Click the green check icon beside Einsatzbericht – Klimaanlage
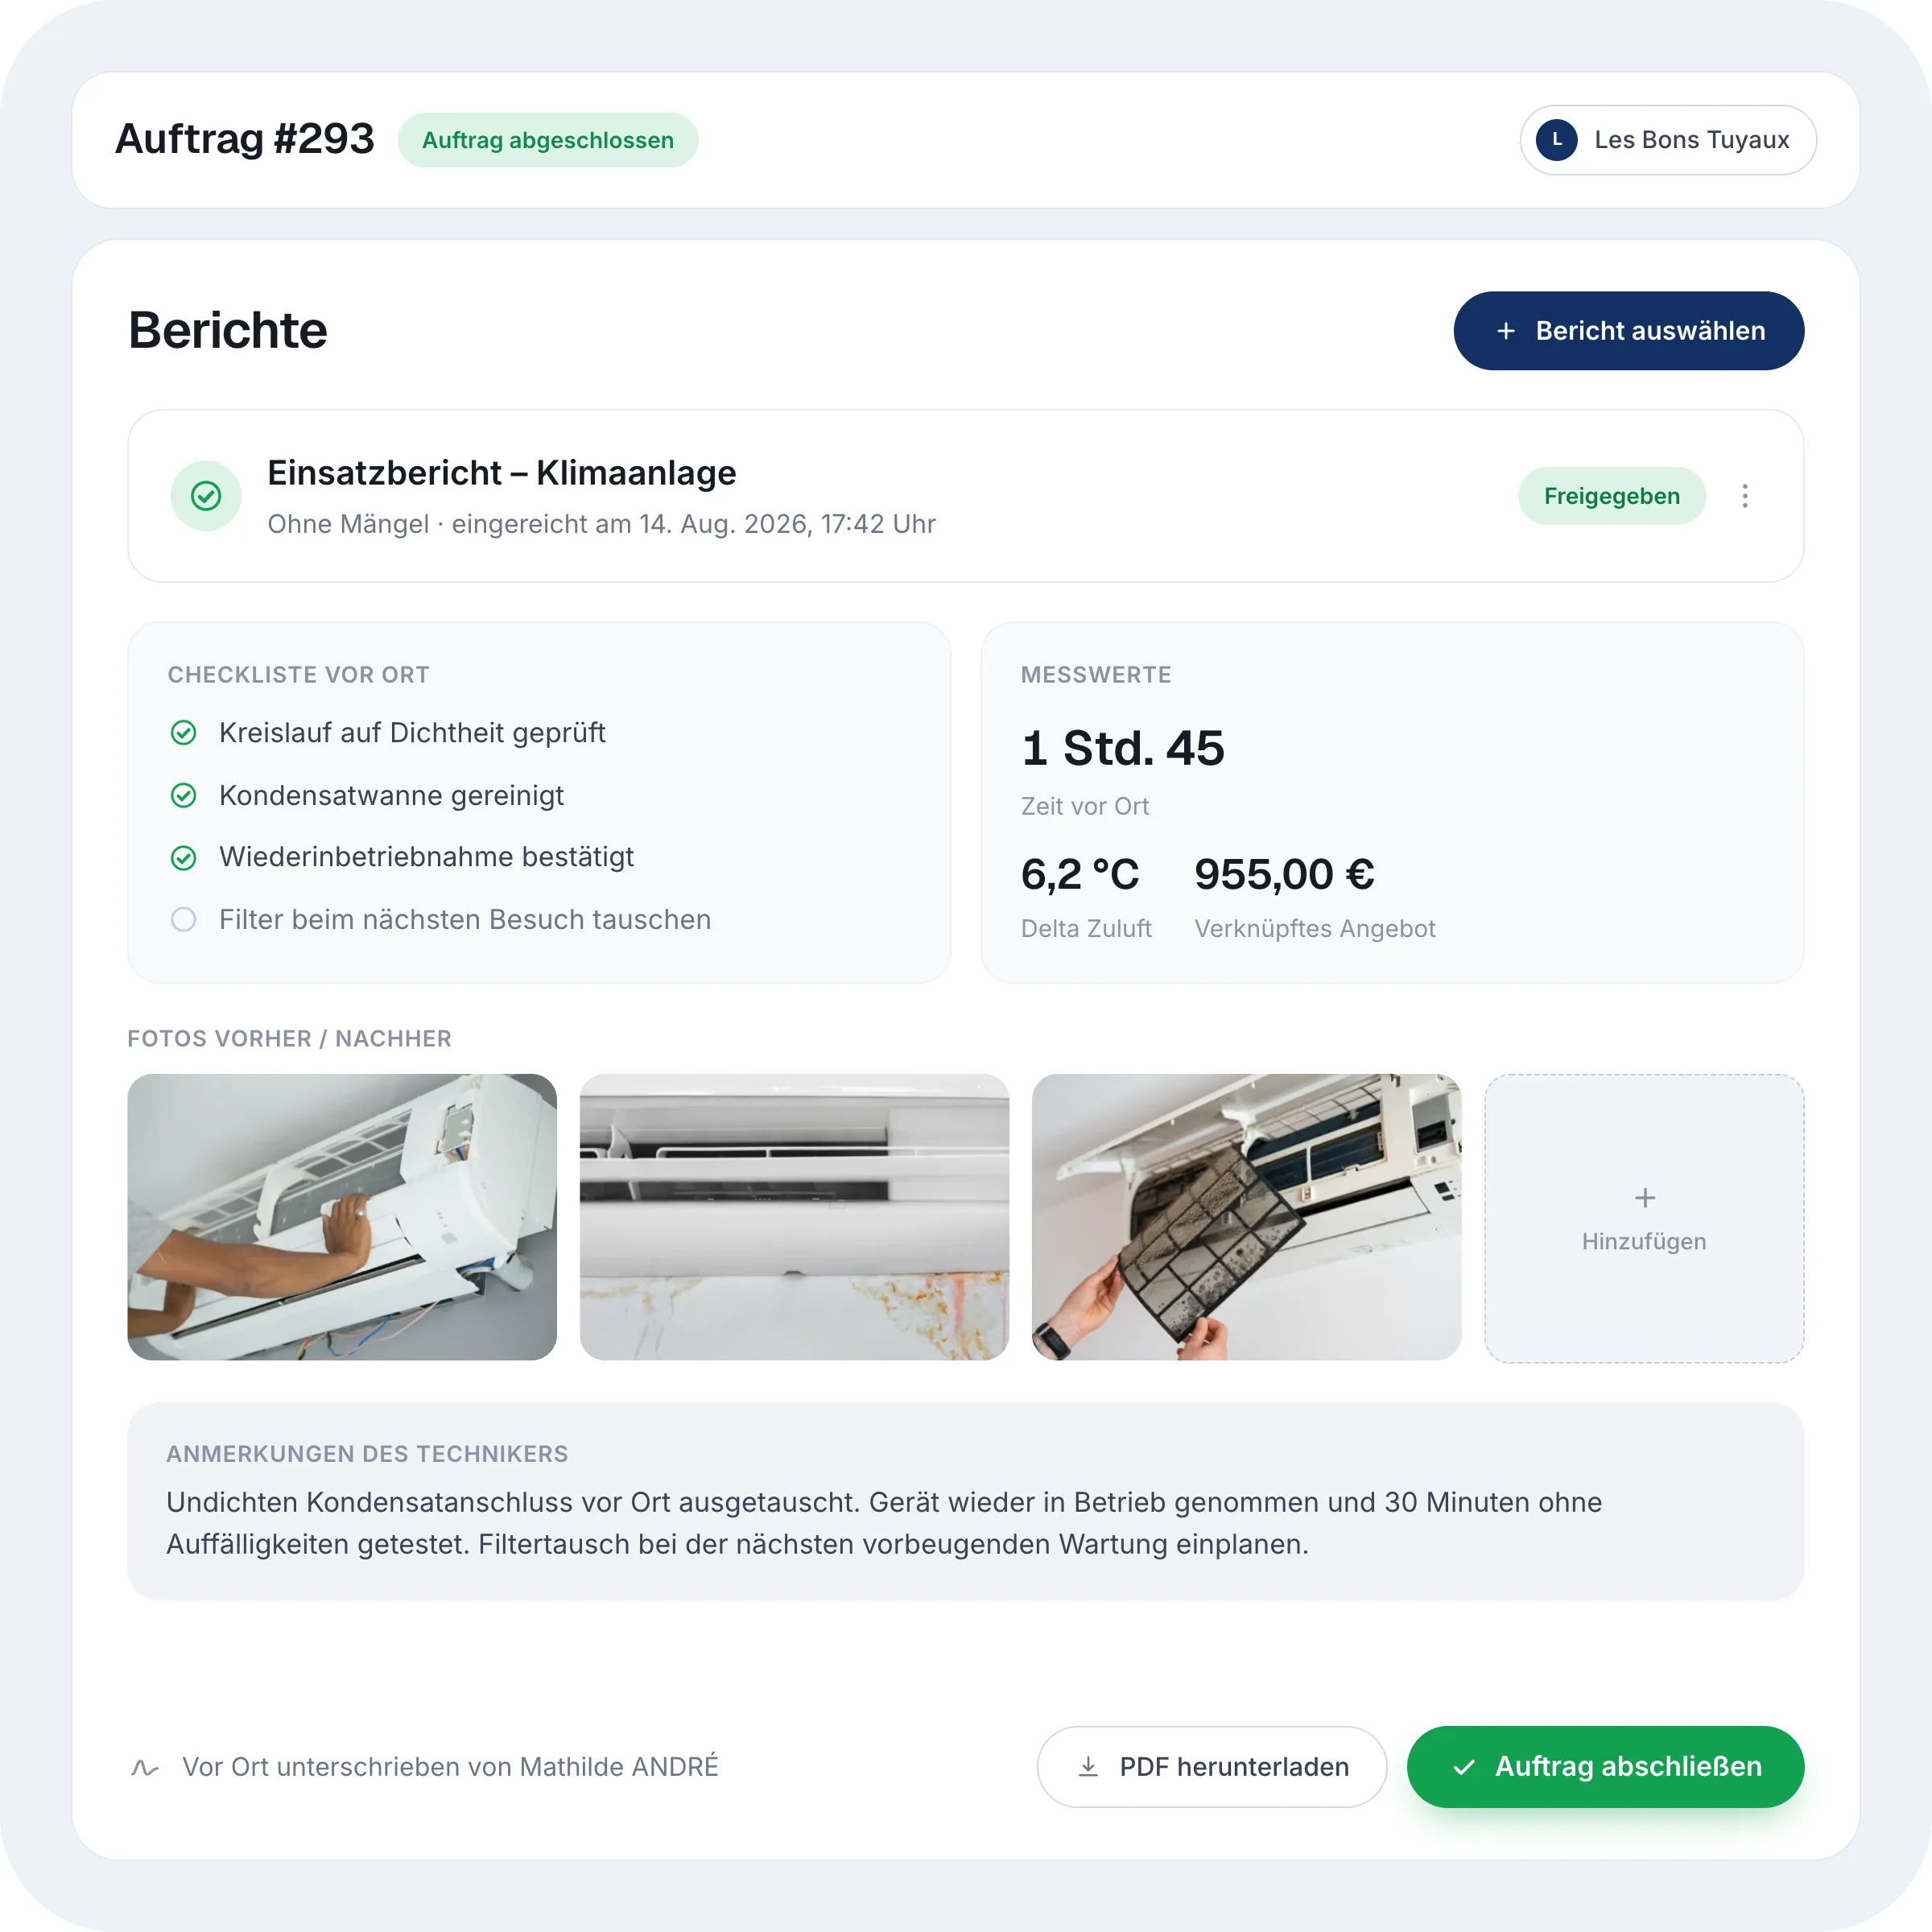This screenshot has width=1932, height=1932. click(x=206, y=496)
